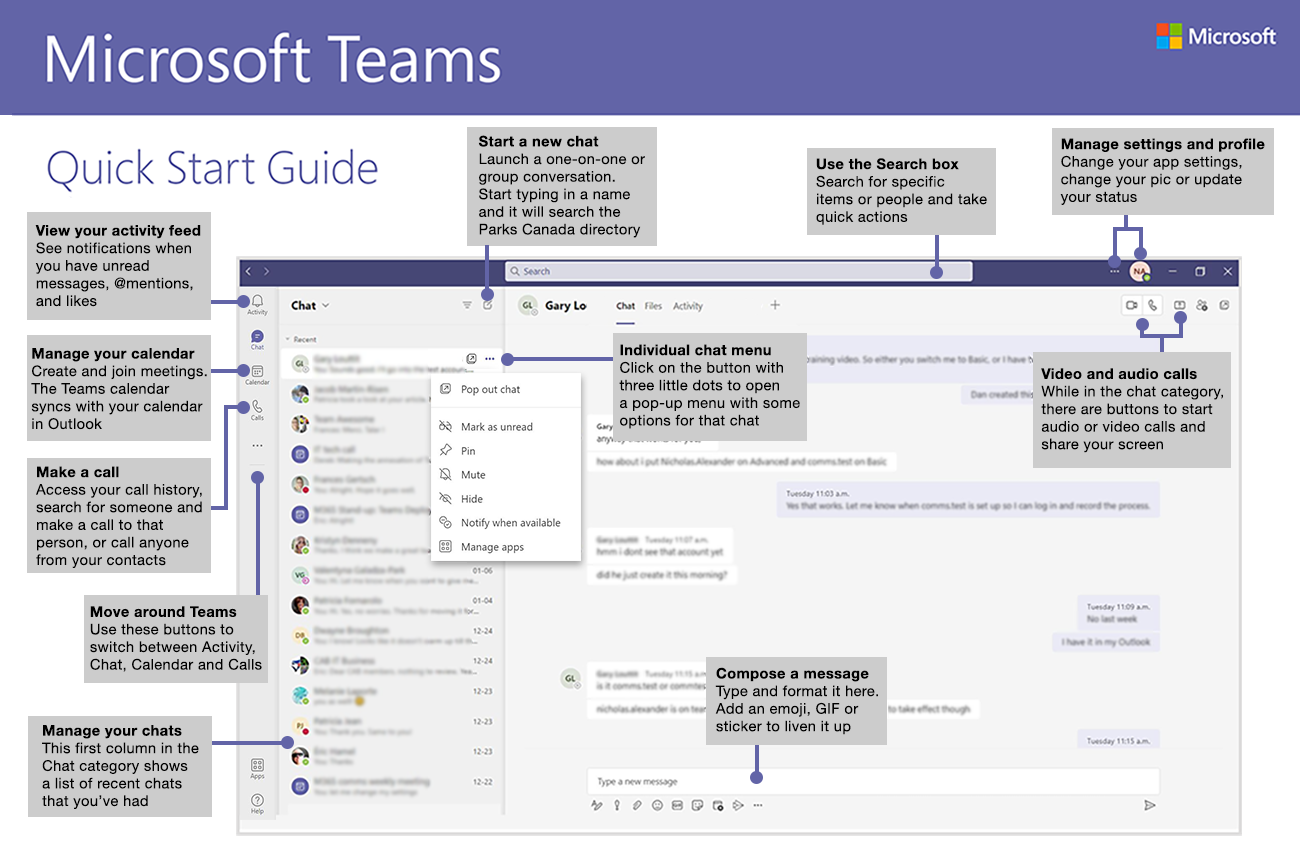Viewport: 1300px width, 861px height.
Task: Click the Type a new message field
Action: (x=873, y=781)
